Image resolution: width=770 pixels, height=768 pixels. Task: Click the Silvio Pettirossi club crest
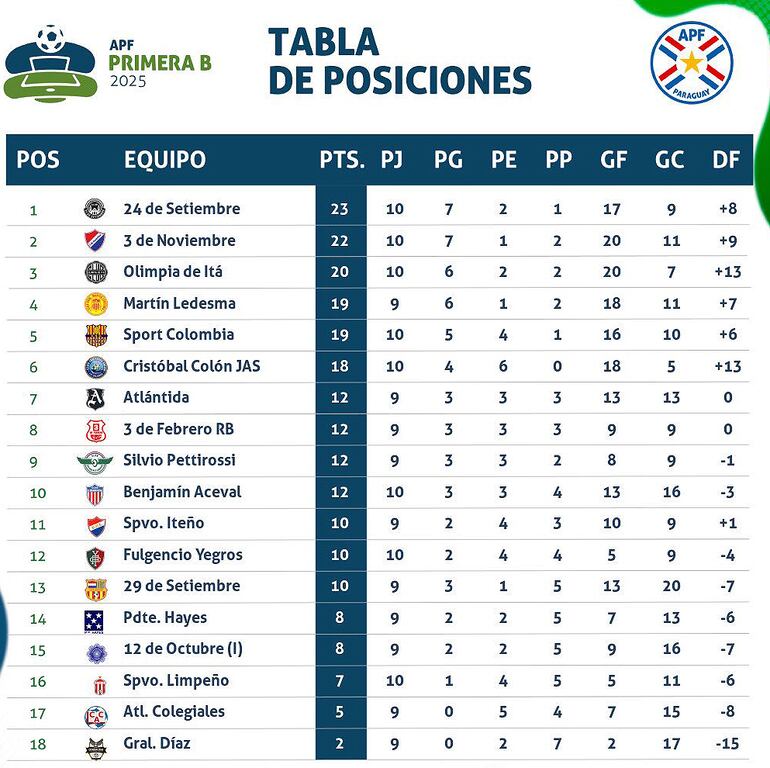96,461
